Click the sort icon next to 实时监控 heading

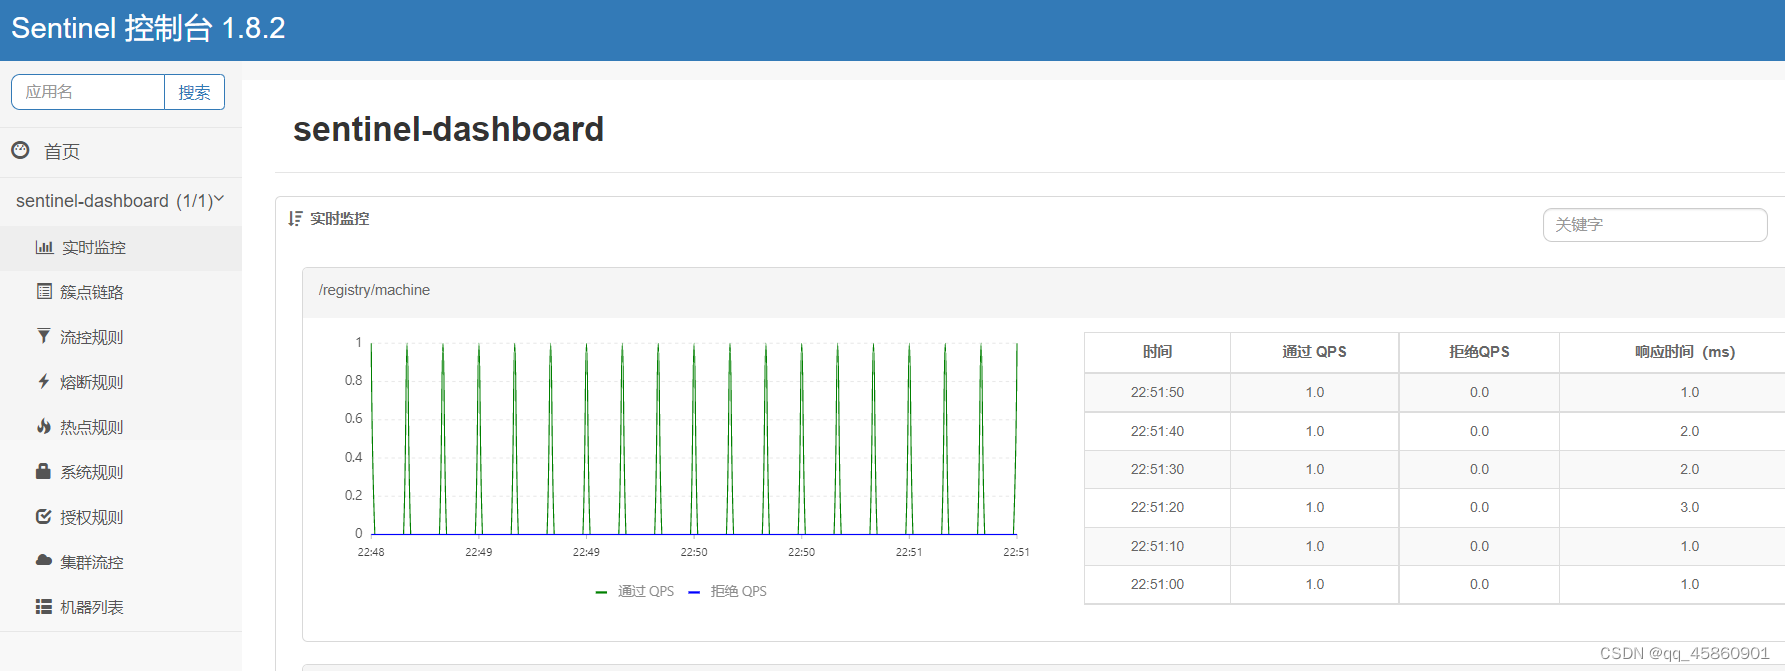295,218
